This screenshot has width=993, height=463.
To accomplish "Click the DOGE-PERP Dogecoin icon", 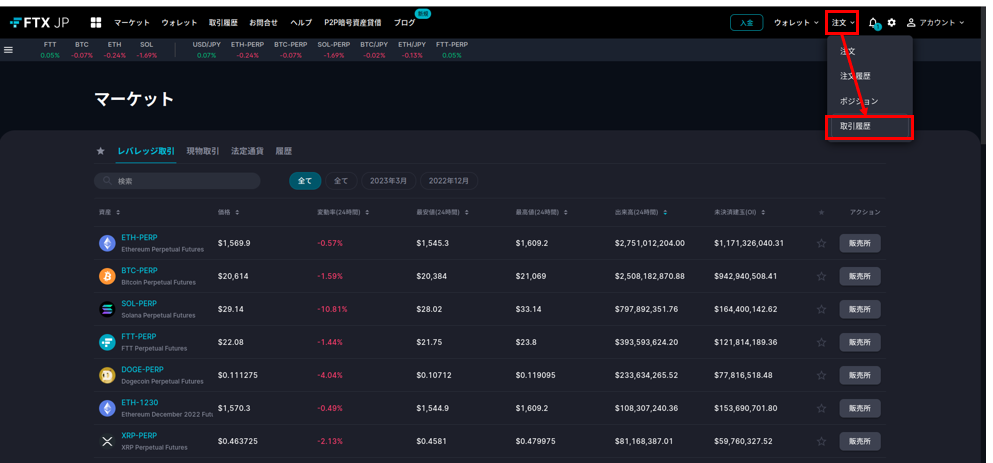I will [107, 375].
